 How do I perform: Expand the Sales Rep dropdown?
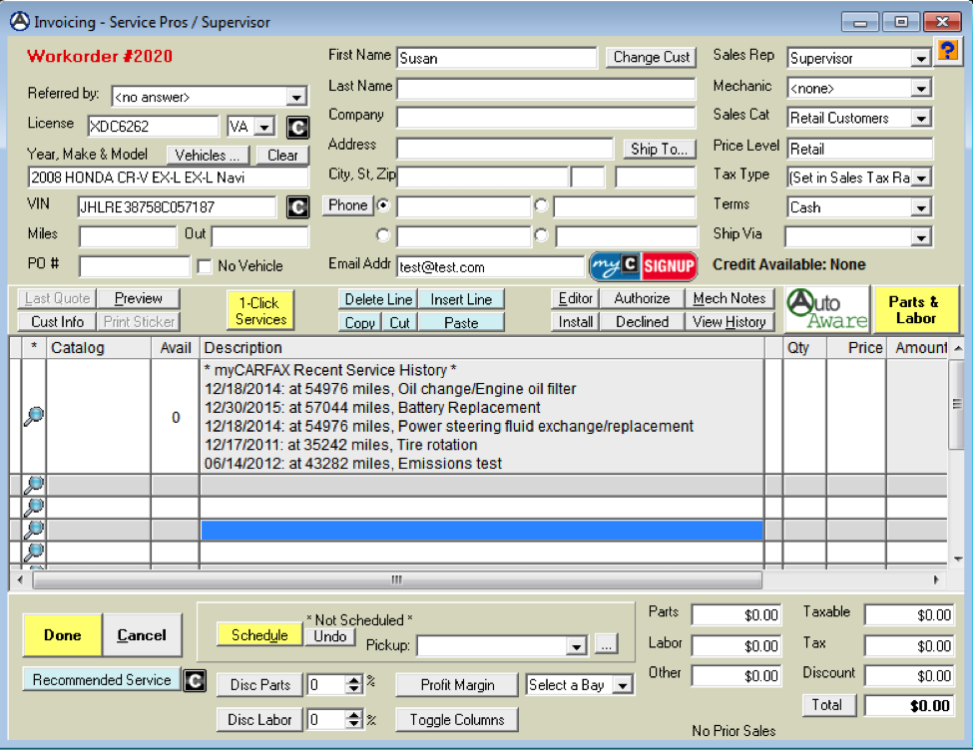pyautogui.click(x=921, y=58)
